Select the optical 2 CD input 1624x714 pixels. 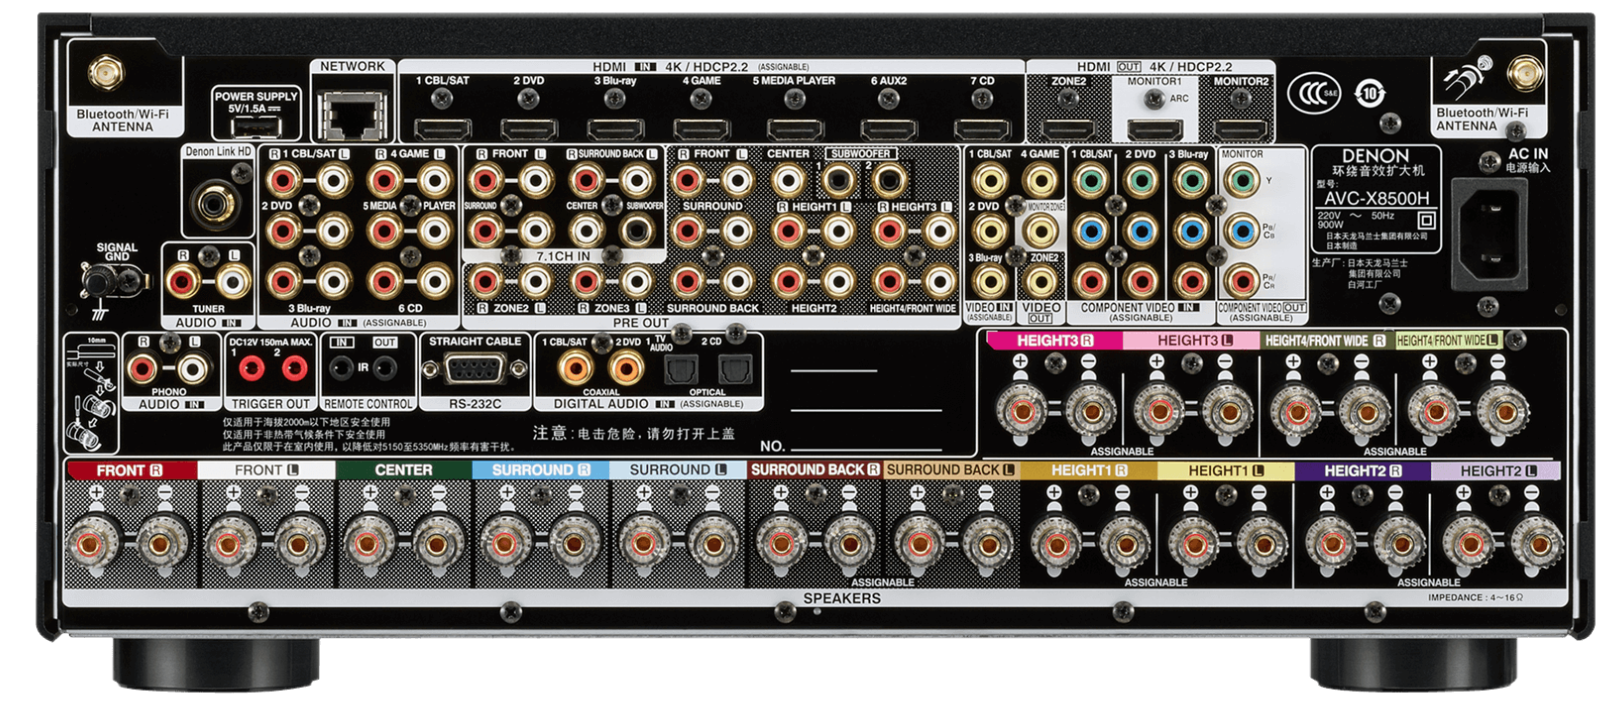coord(735,370)
